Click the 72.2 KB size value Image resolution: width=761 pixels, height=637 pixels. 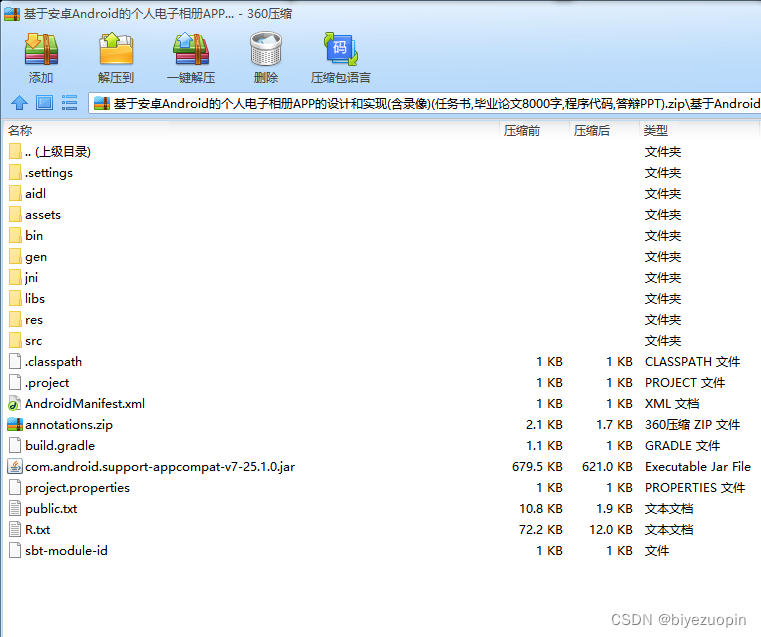tap(540, 530)
